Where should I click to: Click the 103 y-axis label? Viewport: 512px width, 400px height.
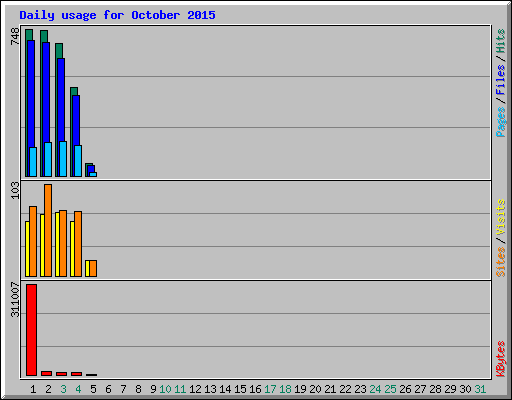[x=15, y=190]
